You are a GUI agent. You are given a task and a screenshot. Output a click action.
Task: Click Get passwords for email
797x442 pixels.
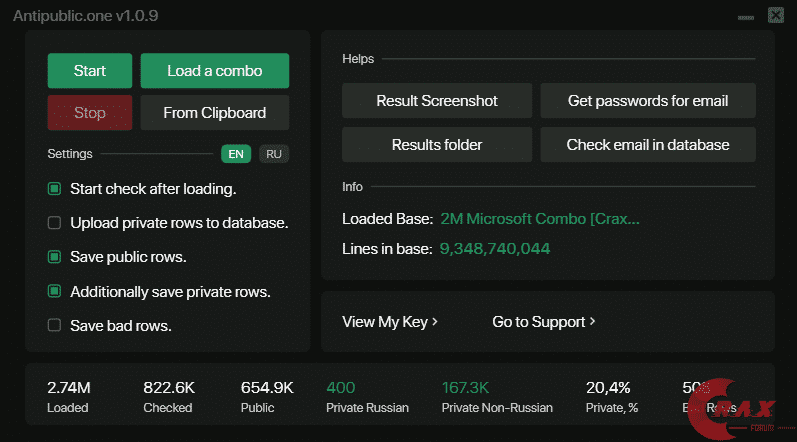647,101
